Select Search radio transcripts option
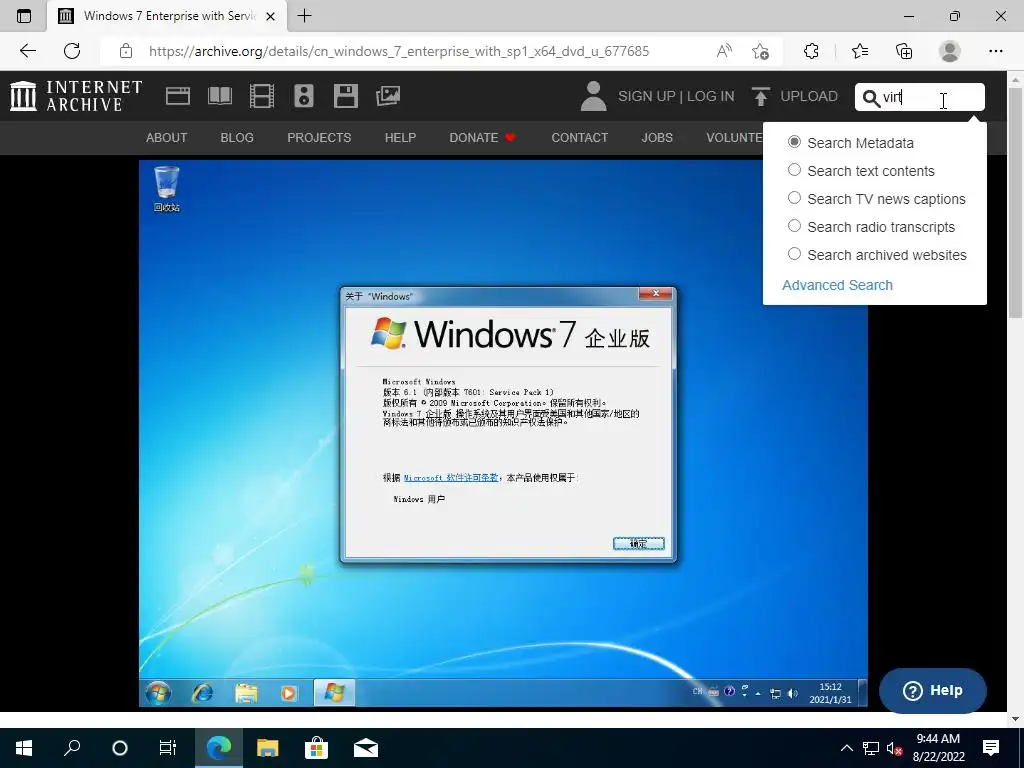 pos(794,225)
